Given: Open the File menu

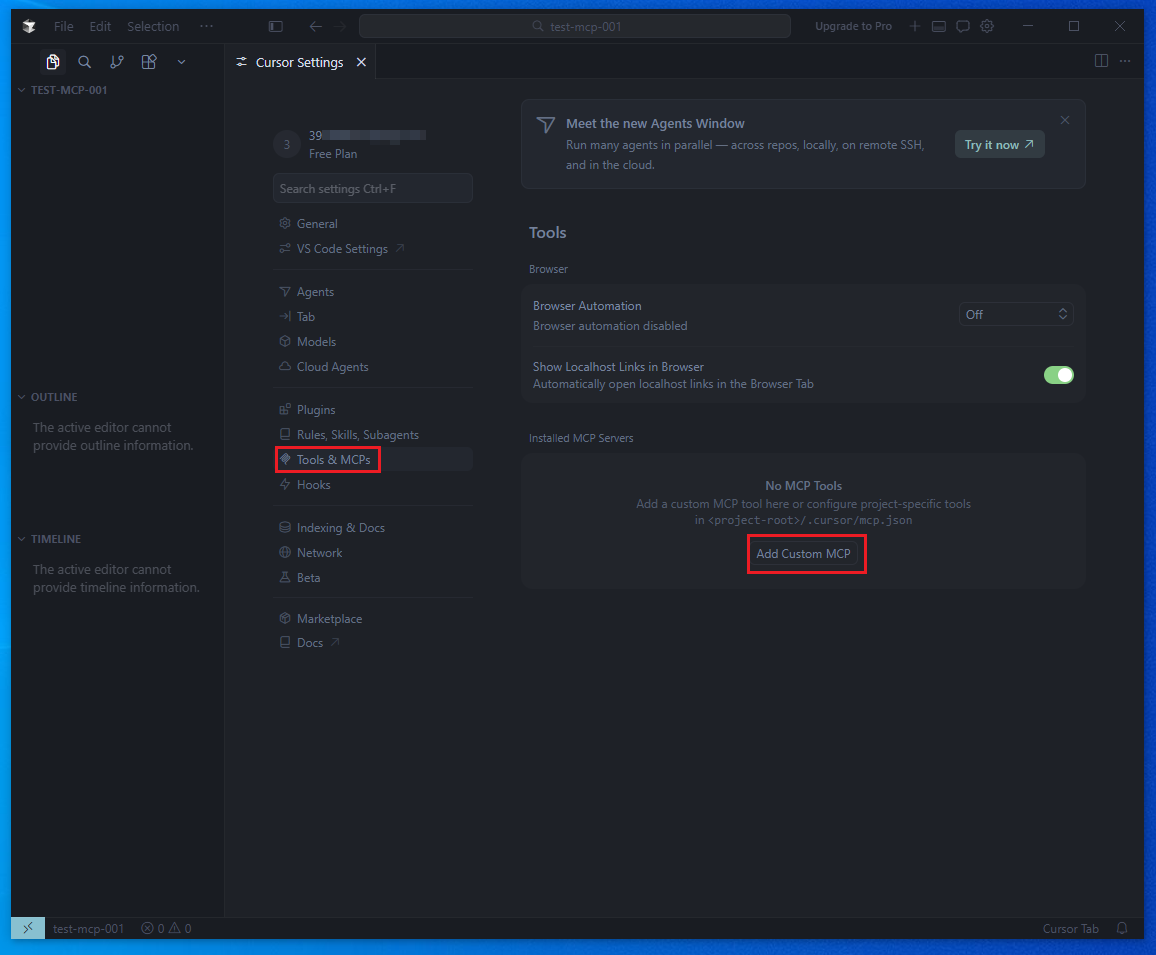Looking at the screenshot, I should (63, 27).
